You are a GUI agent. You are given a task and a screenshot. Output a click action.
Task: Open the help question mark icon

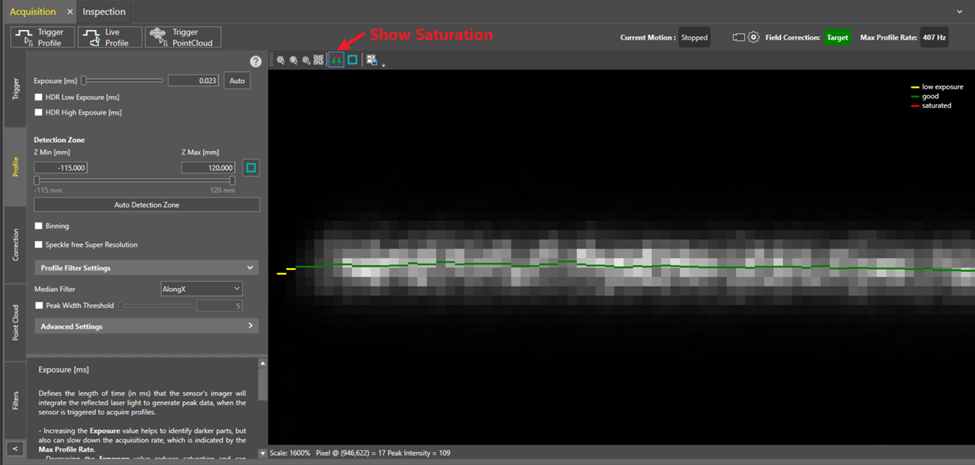point(255,62)
